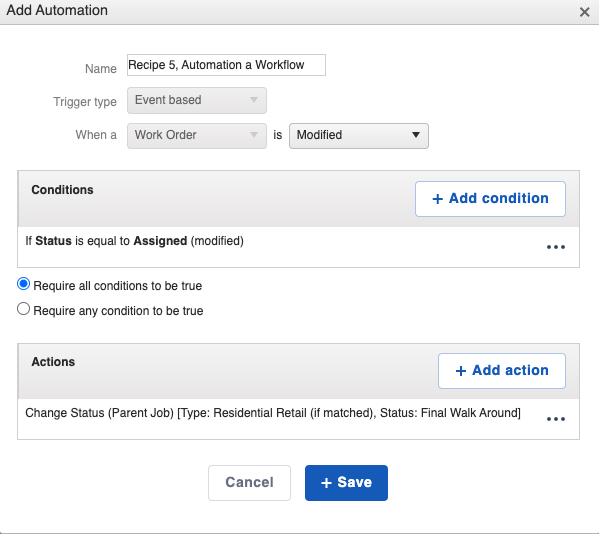Image resolution: width=599 pixels, height=534 pixels.
Task: Open the Change Status action's three-dot menu
Action: click(x=555, y=419)
